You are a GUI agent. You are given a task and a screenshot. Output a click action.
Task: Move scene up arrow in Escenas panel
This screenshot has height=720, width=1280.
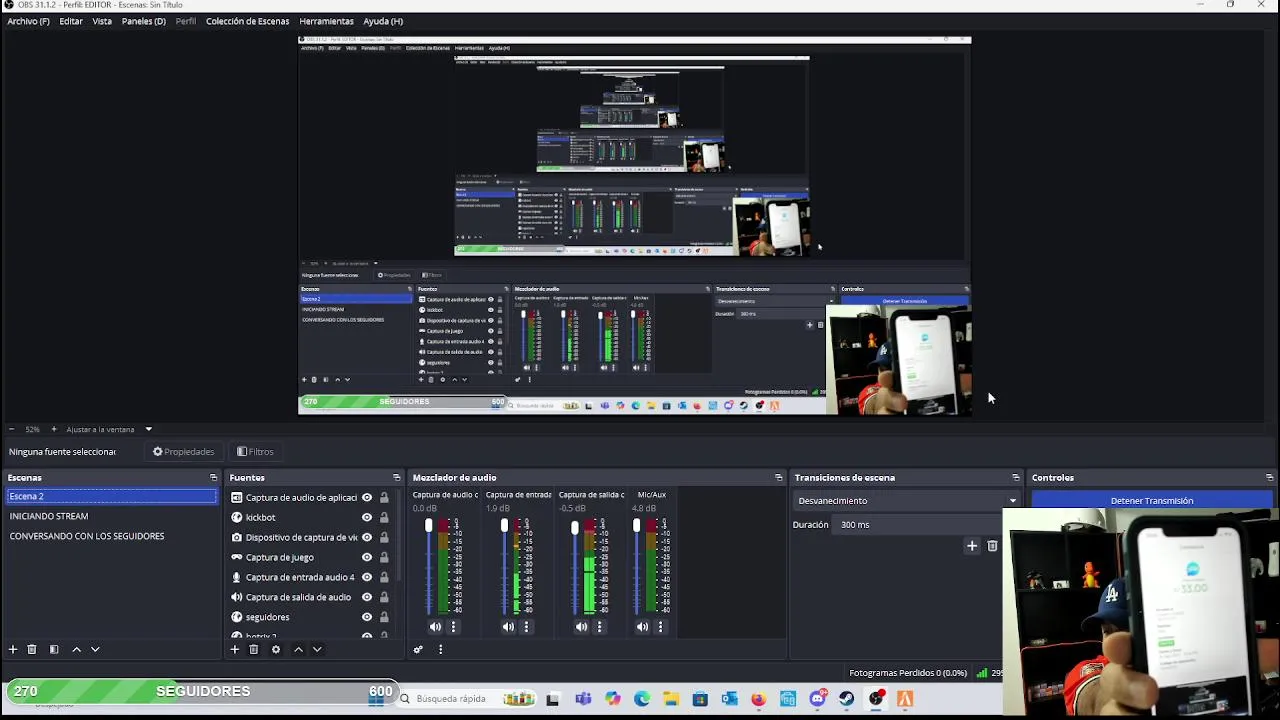76,649
